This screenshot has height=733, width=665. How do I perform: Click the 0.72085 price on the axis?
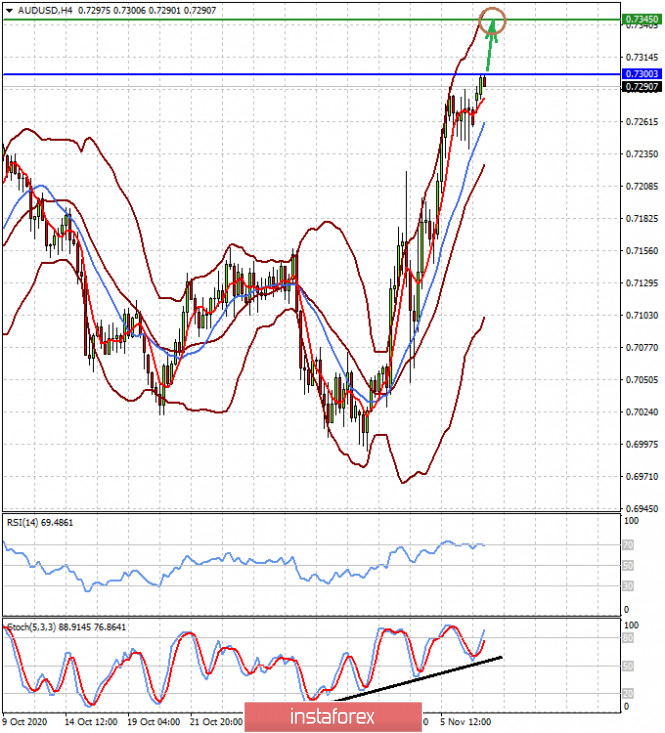(642, 187)
